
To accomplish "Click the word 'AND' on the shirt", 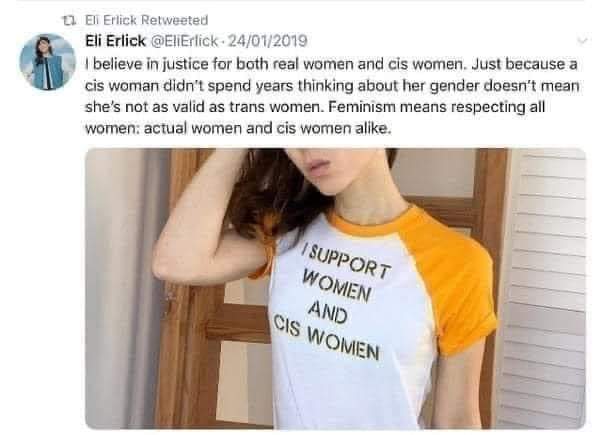I will tap(327, 312).
